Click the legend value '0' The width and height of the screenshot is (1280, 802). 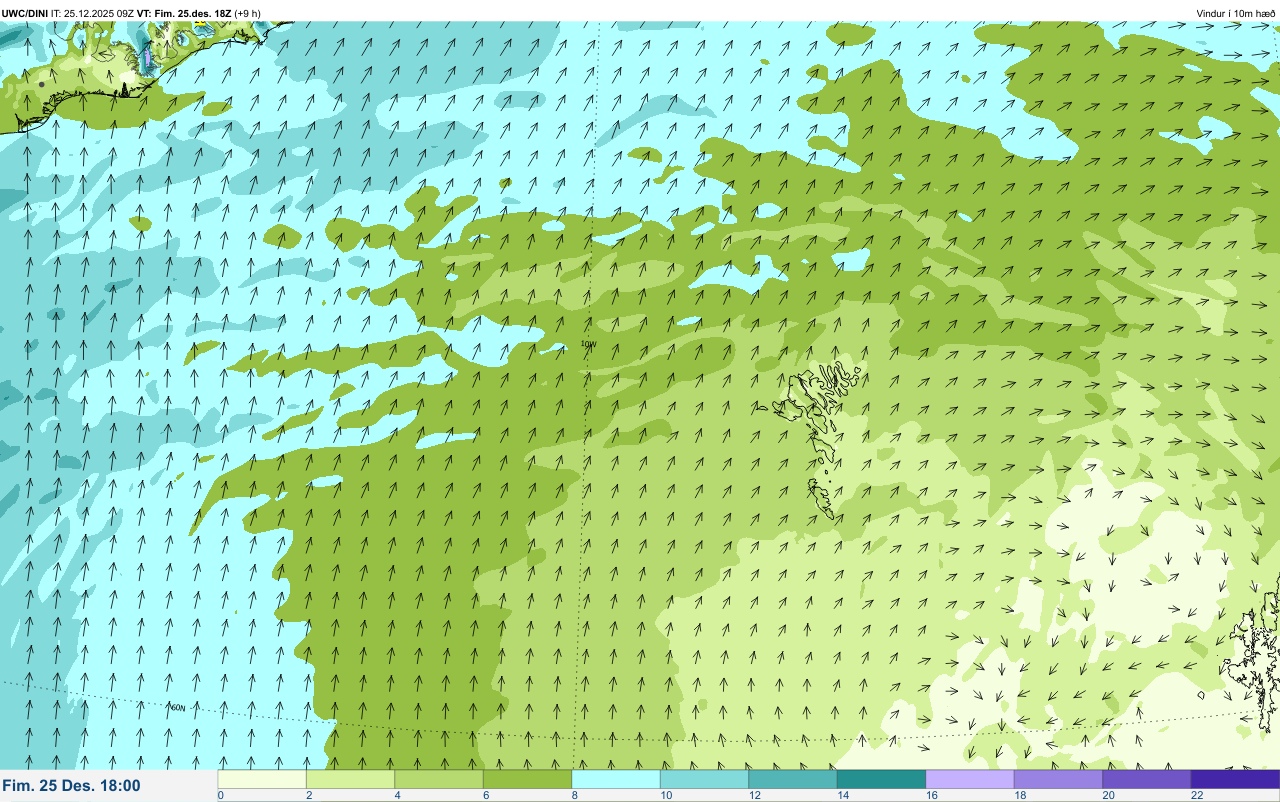click(220, 796)
